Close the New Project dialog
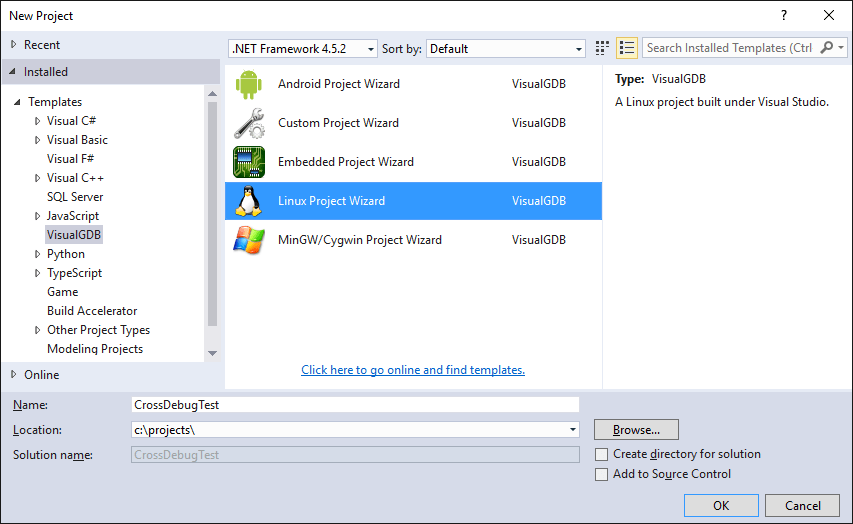Screen dimensions: 853x524 pos(829,15)
